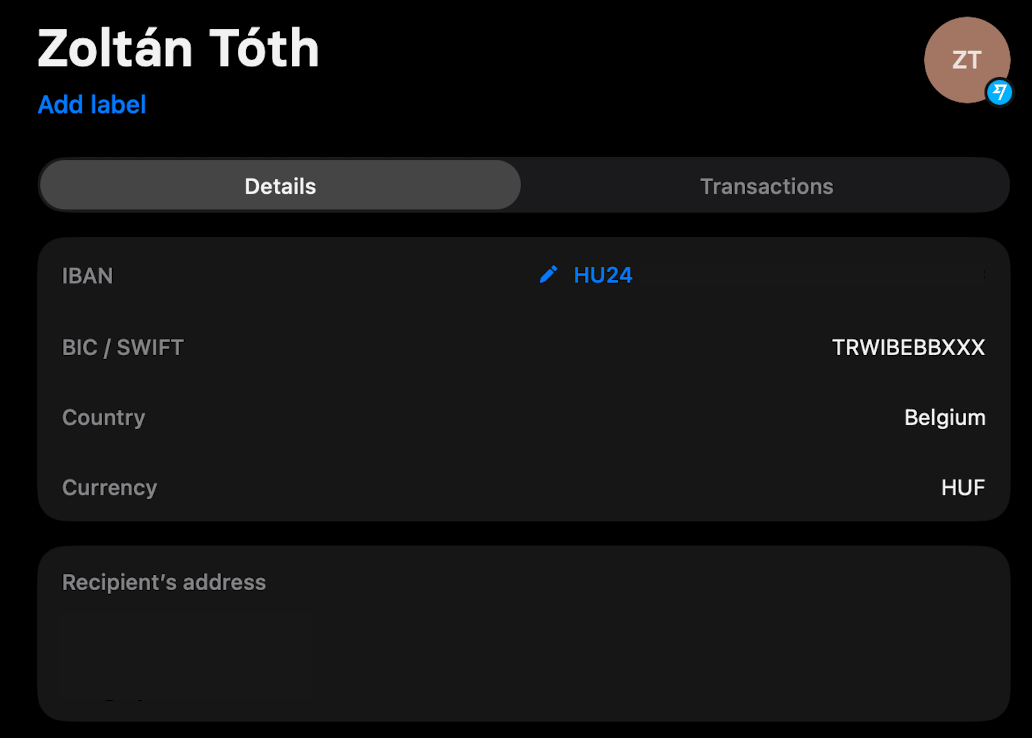The width and height of the screenshot is (1032, 738).
Task: Click the IBAN field label
Action: coord(88,275)
